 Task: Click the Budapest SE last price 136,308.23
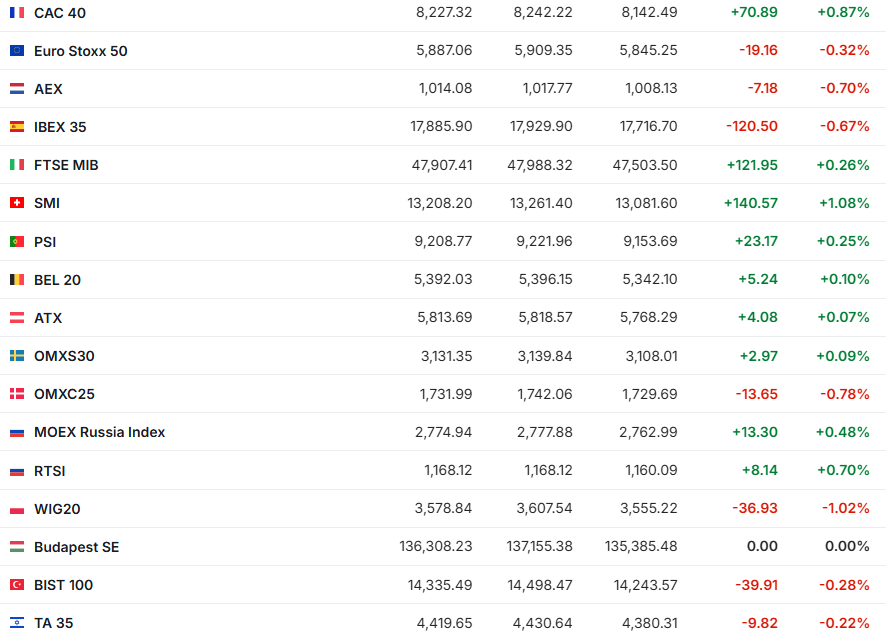(x=435, y=547)
